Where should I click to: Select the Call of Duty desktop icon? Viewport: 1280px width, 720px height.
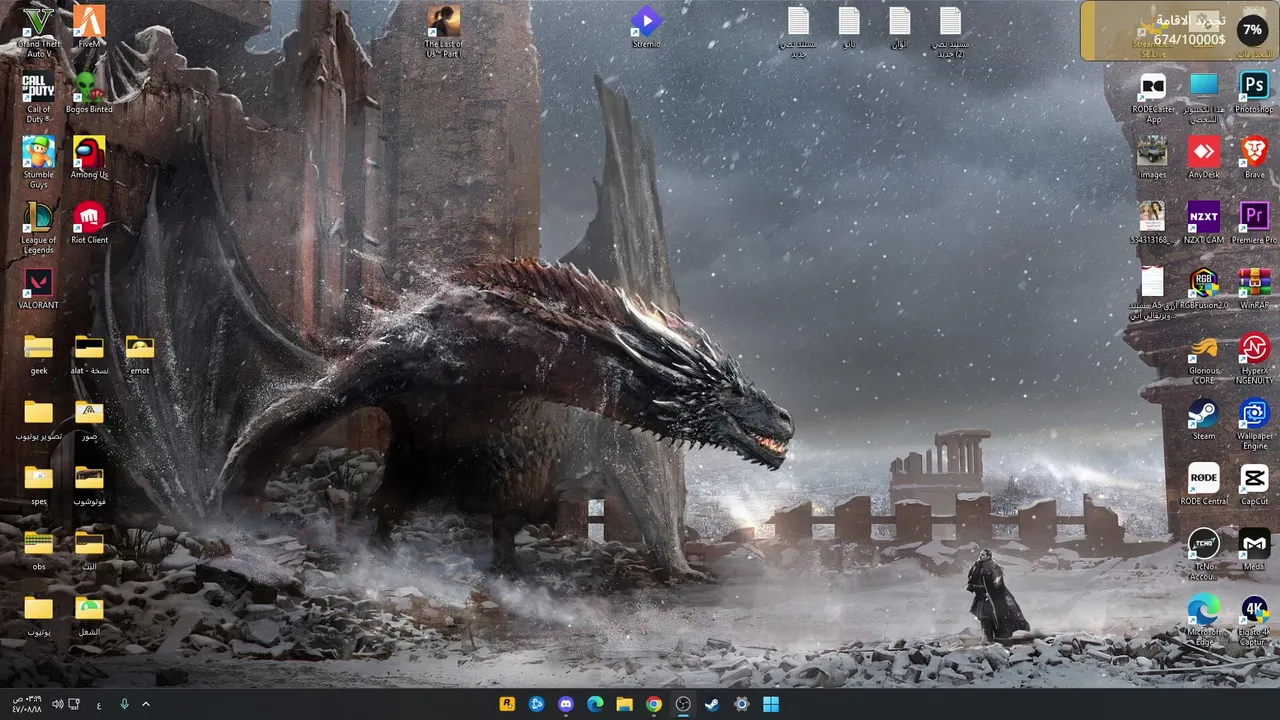39,97
